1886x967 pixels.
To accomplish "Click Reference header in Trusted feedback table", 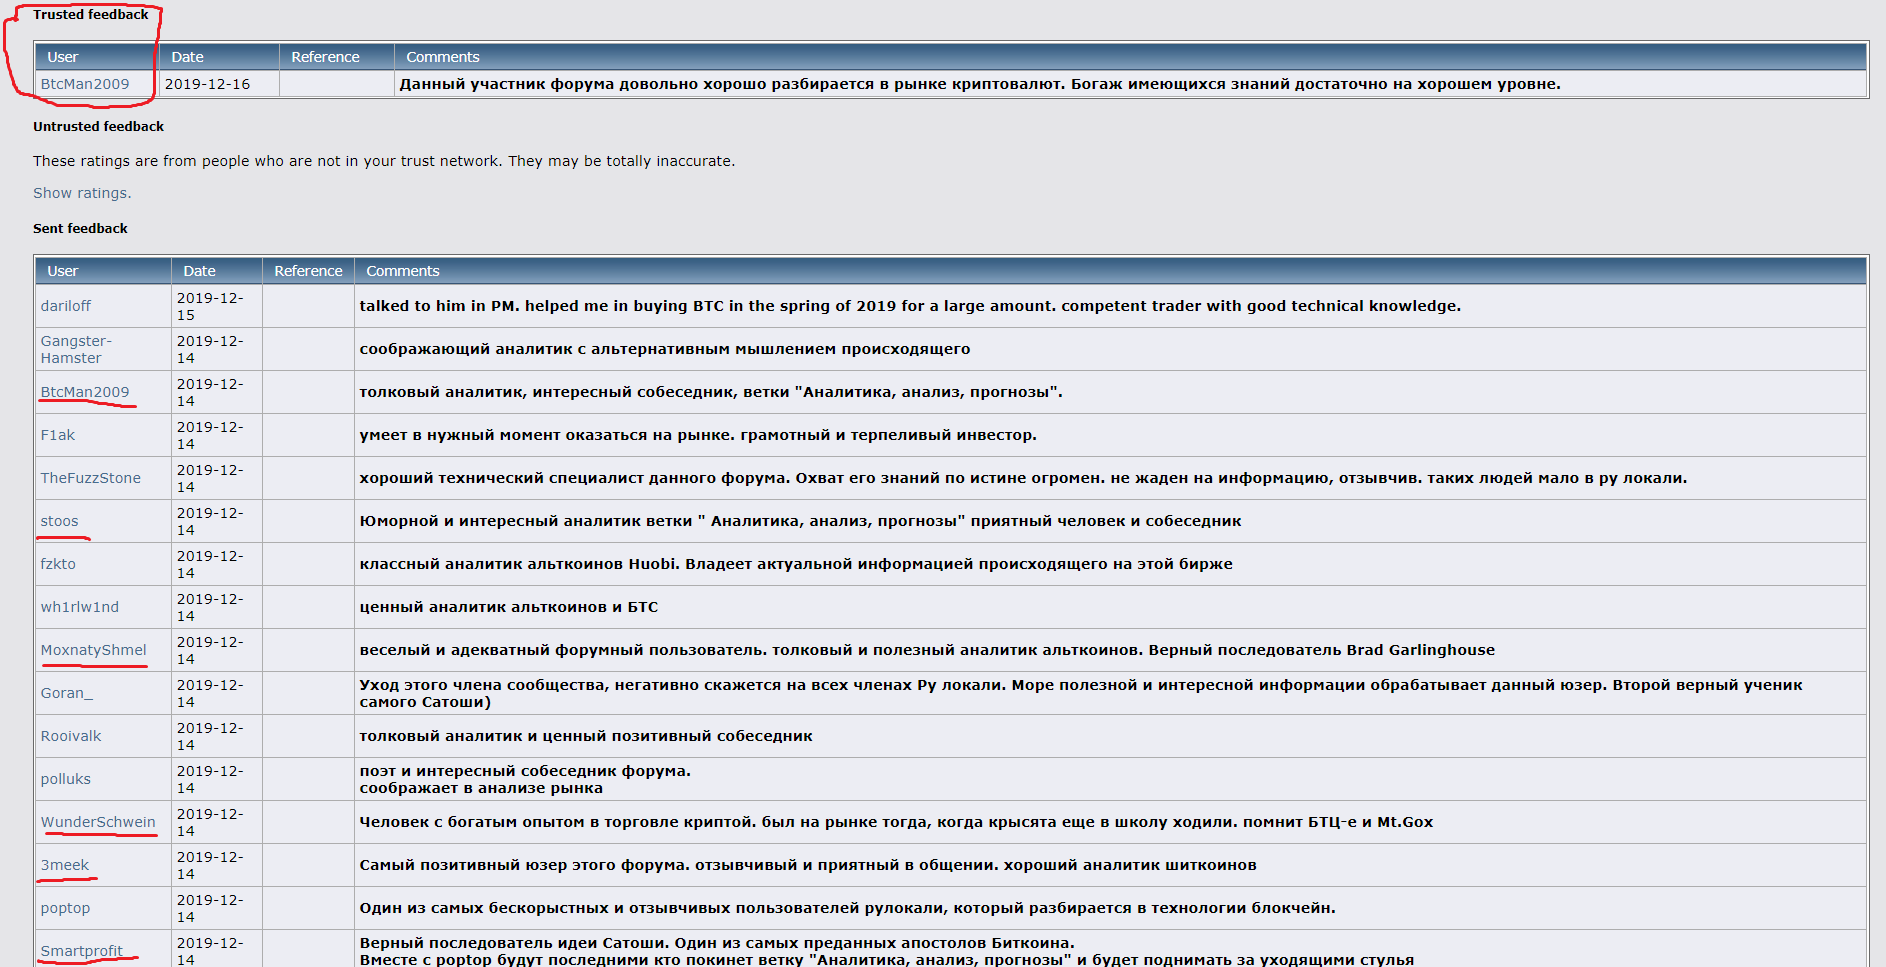I will (x=325, y=57).
